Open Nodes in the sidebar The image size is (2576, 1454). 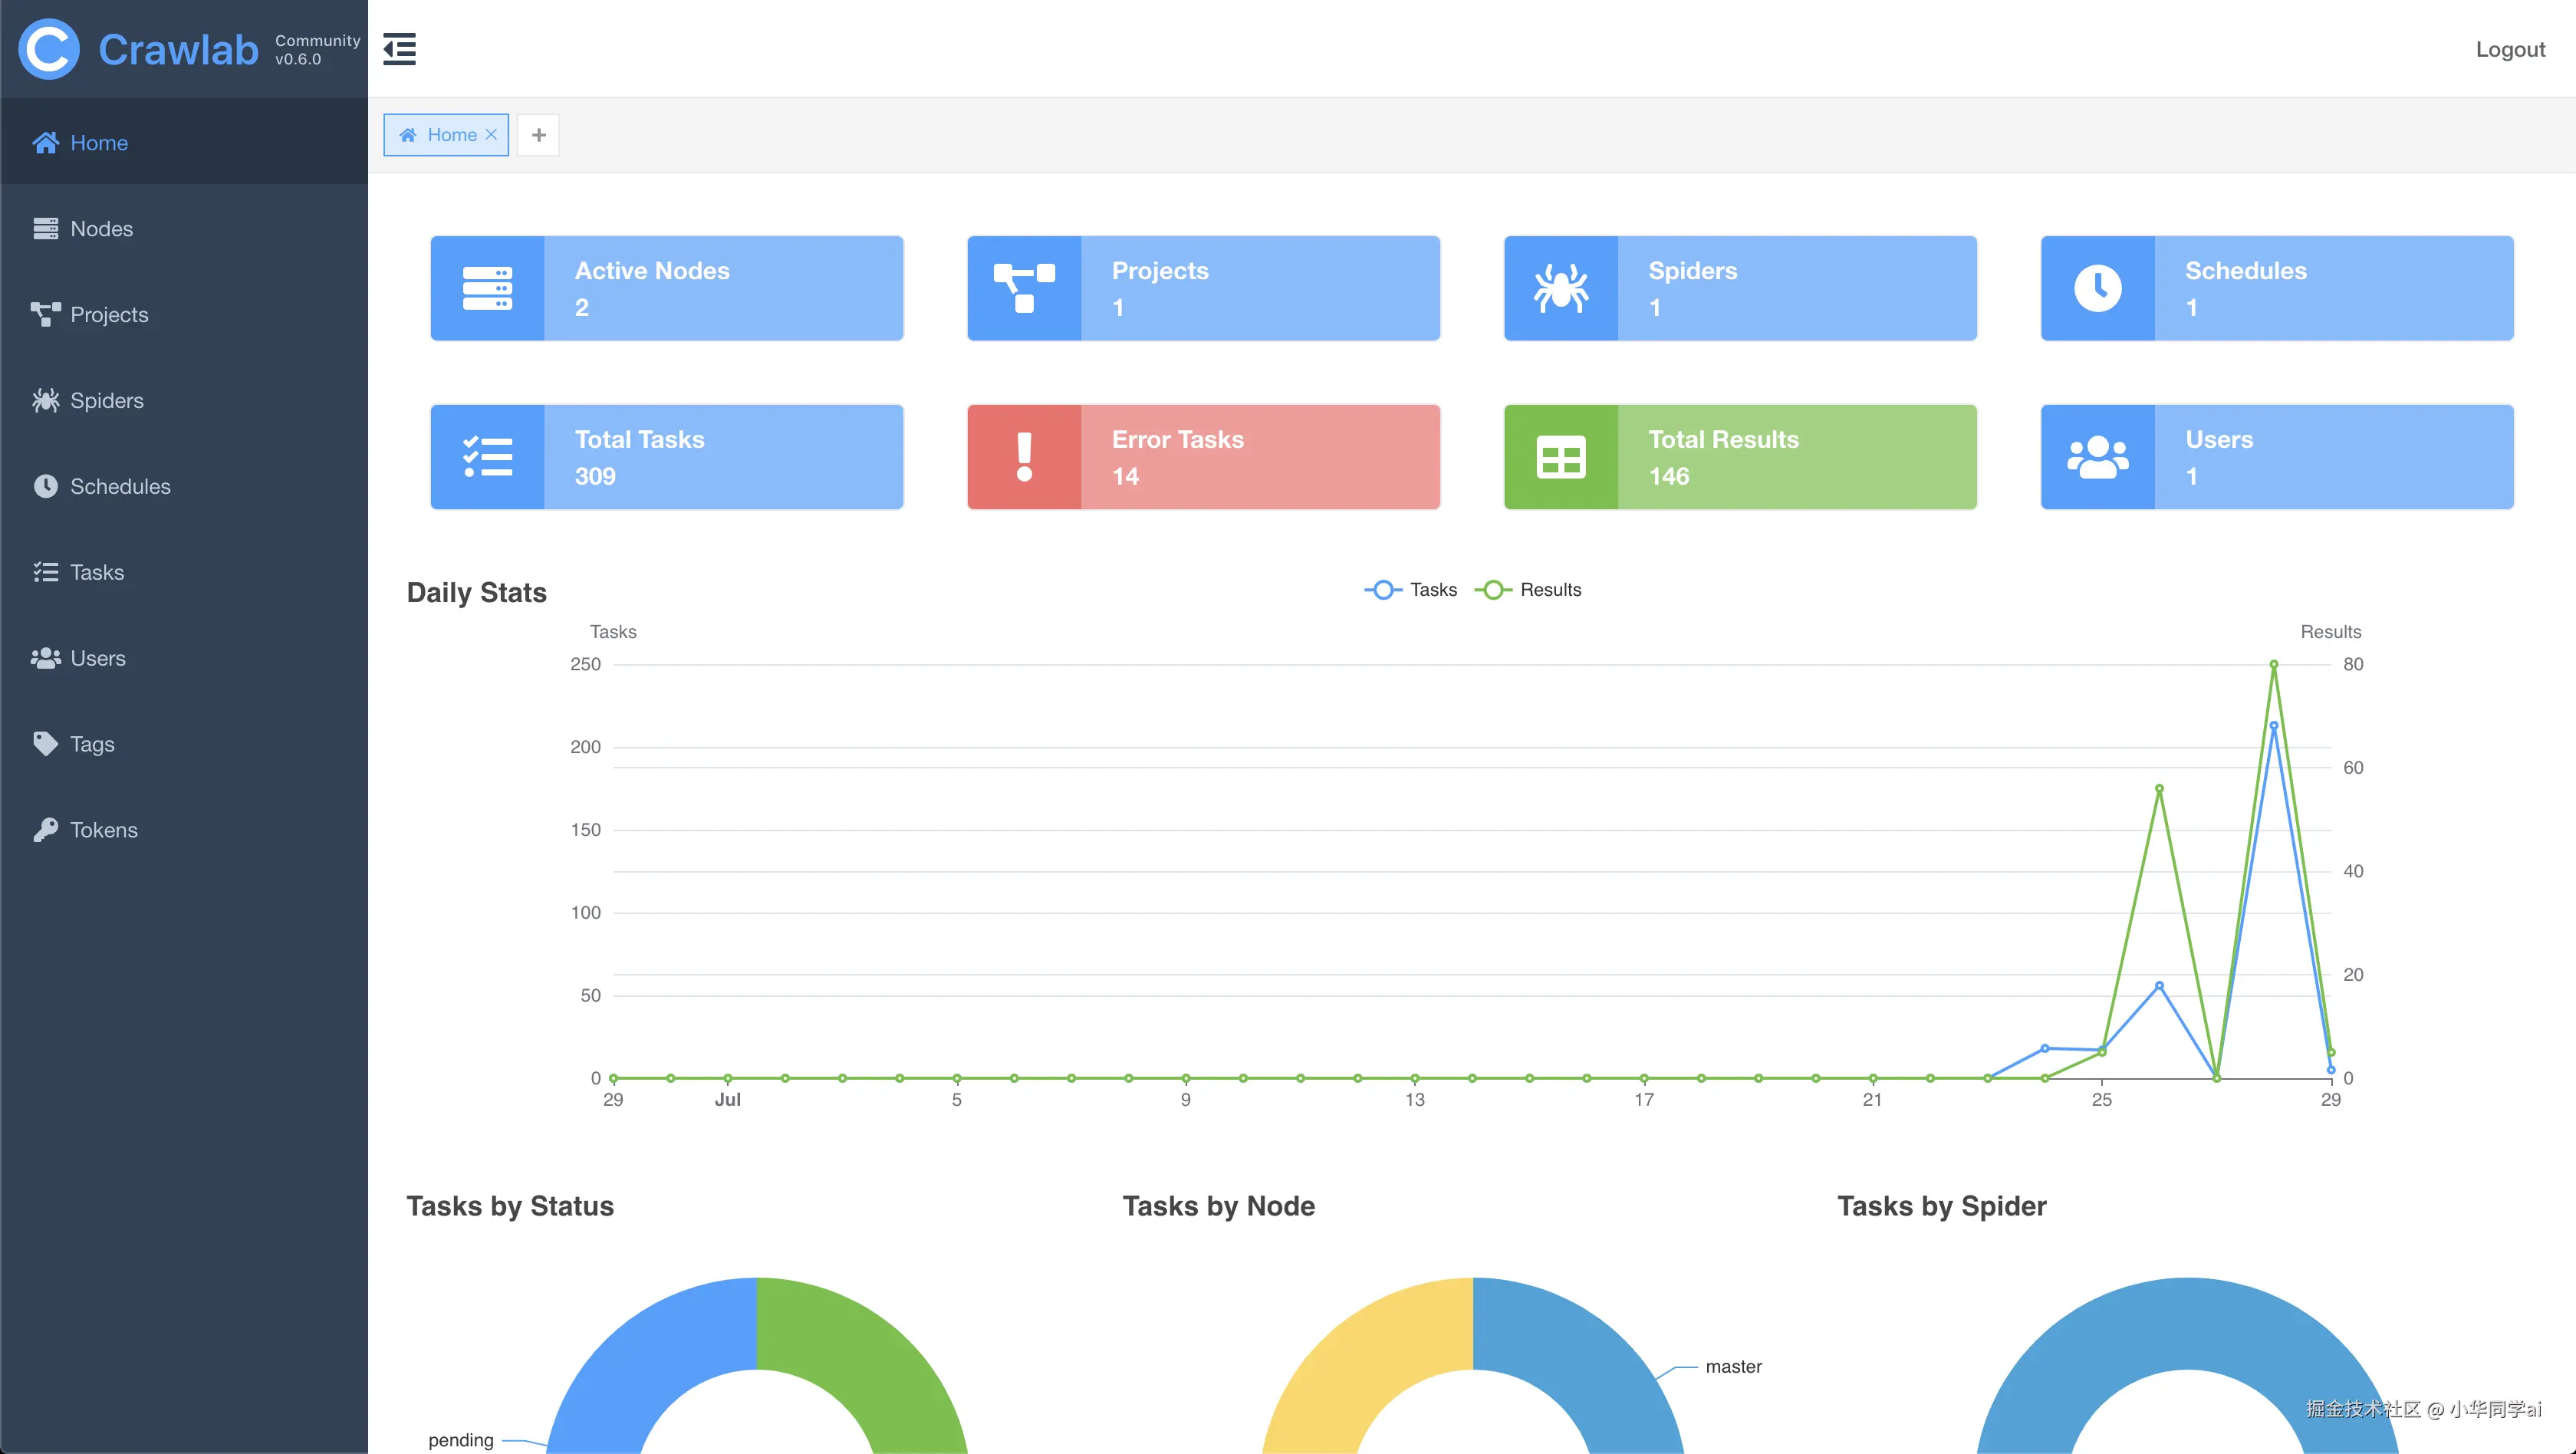tap(101, 229)
